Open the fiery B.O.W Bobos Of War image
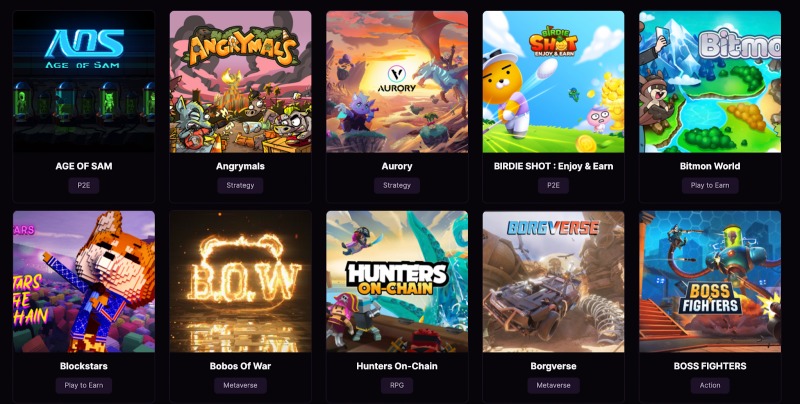 point(240,282)
